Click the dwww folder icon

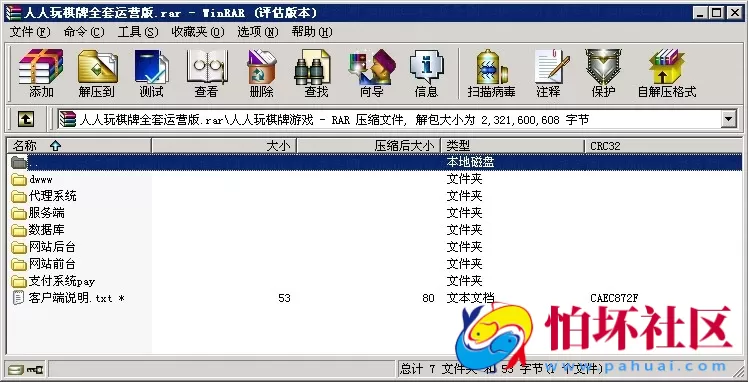[19, 179]
